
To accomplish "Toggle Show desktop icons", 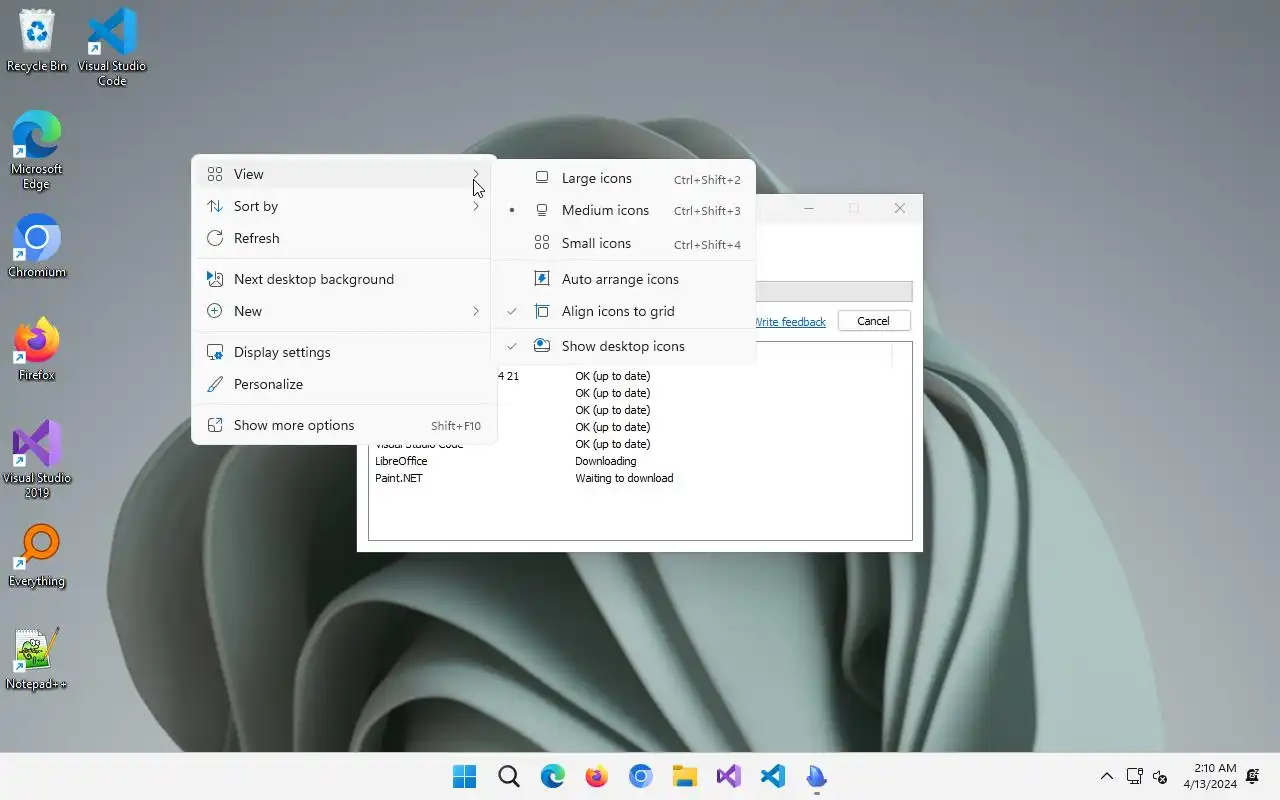I will [625, 346].
